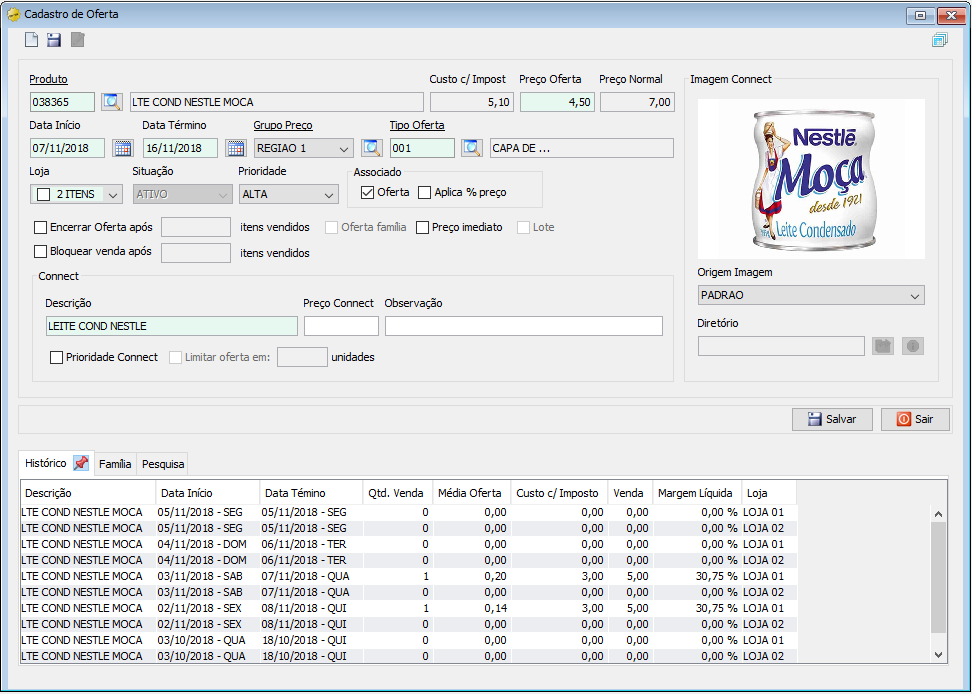The width and height of the screenshot is (972, 694).
Task: Click the Preço Oferta field
Action: coord(557,102)
